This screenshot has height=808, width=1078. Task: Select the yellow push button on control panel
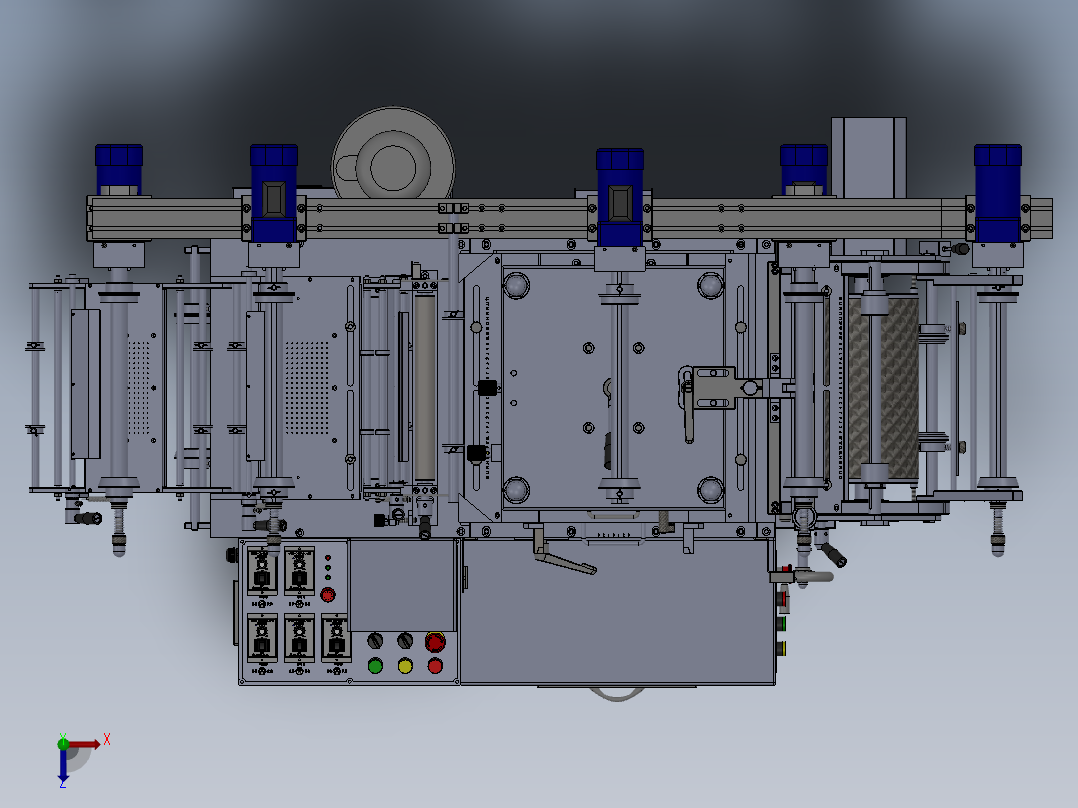pyautogui.click(x=405, y=666)
